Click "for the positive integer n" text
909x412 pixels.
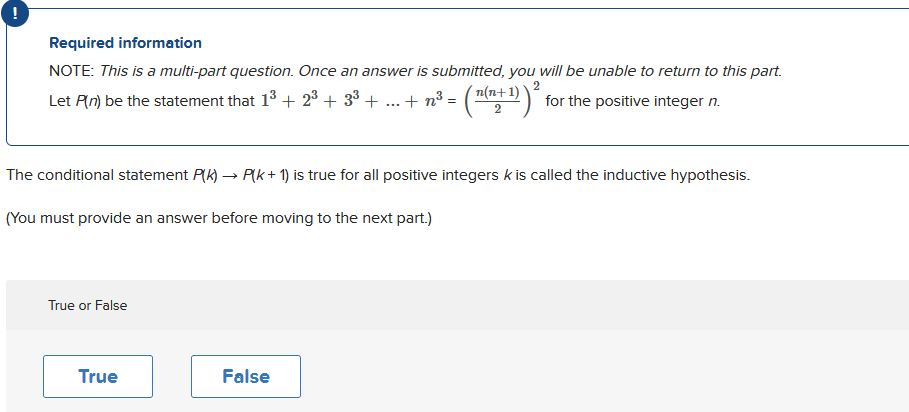632,101
